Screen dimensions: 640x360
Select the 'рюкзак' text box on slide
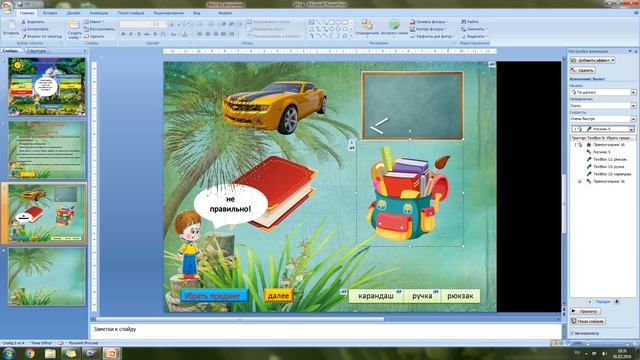[x=460, y=296]
